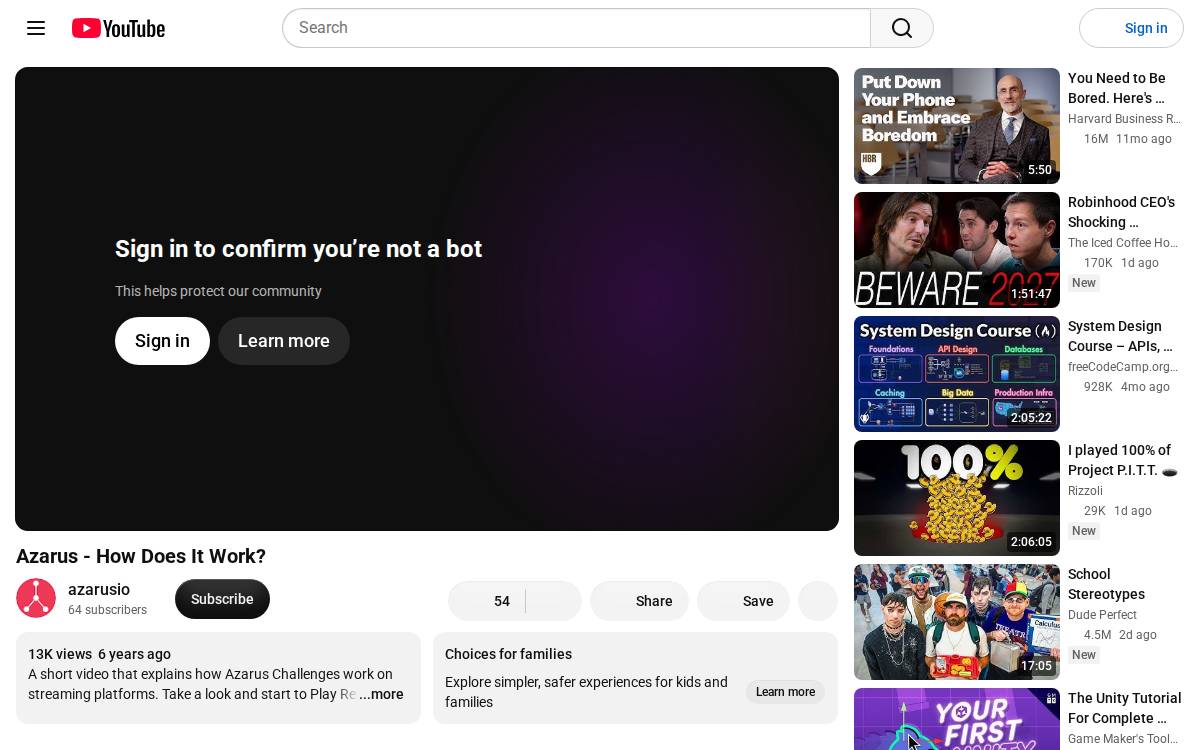Open System Design Course thumbnail
This screenshot has width=1200, height=750.
coord(957,374)
